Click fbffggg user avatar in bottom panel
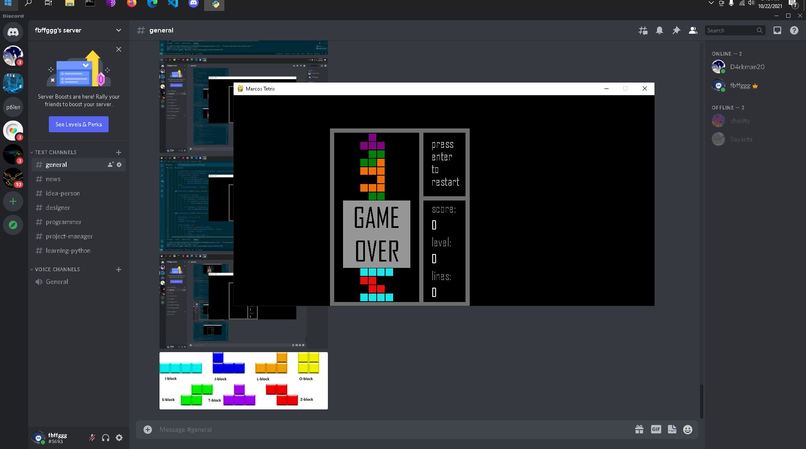Viewport: 806px width, 449px height. coord(39,438)
